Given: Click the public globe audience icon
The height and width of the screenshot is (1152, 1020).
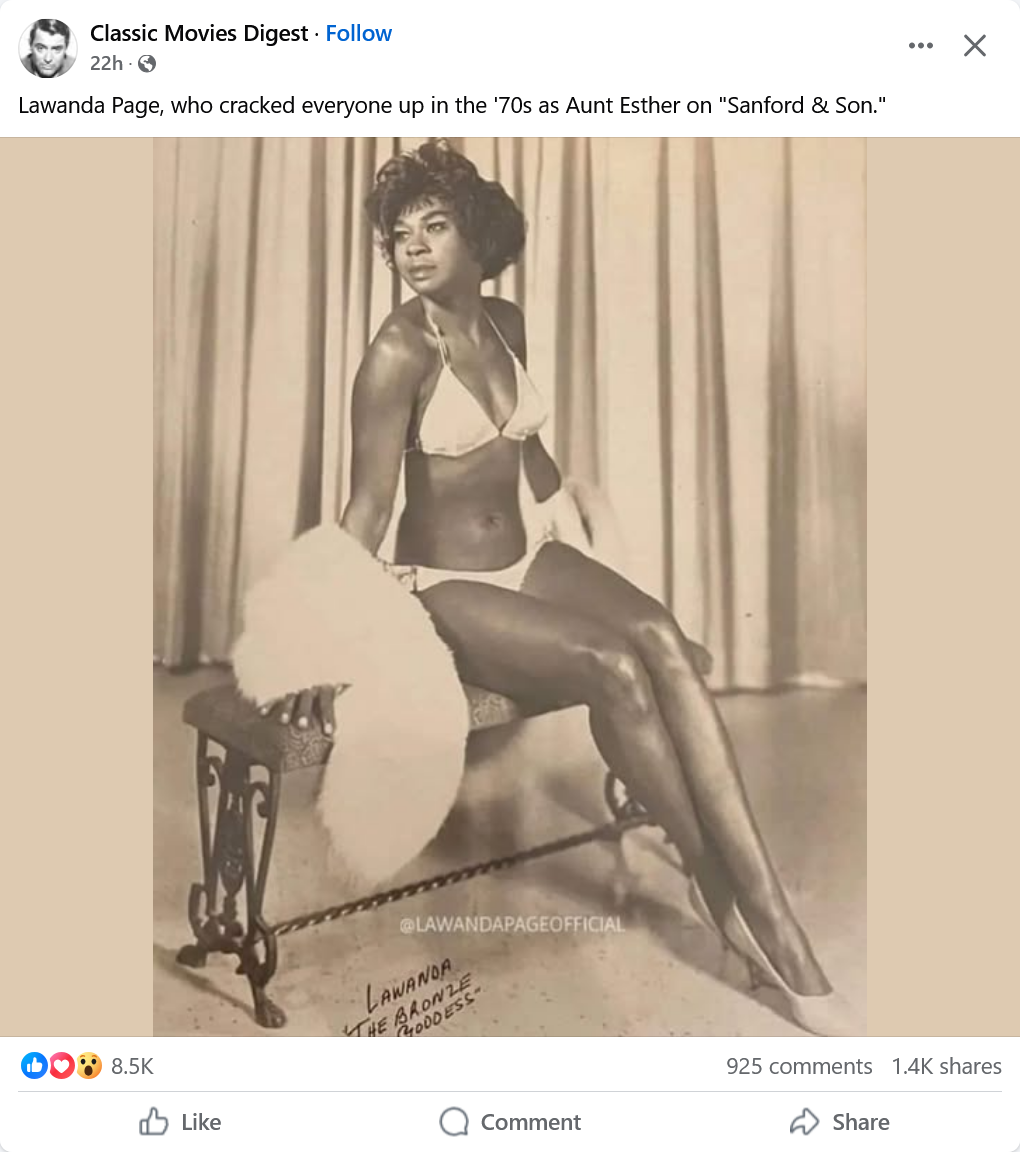Looking at the screenshot, I should [147, 64].
